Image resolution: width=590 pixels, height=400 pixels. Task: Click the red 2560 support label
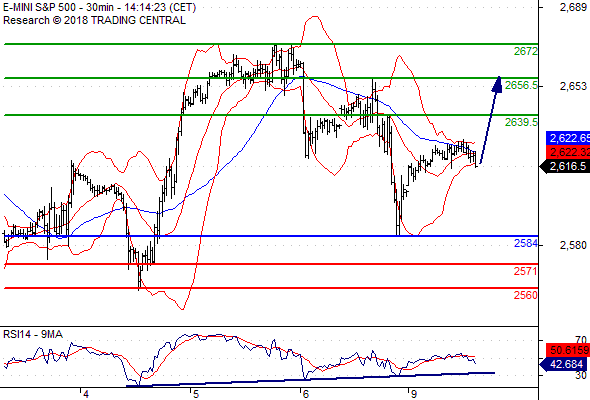click(526, 295)
